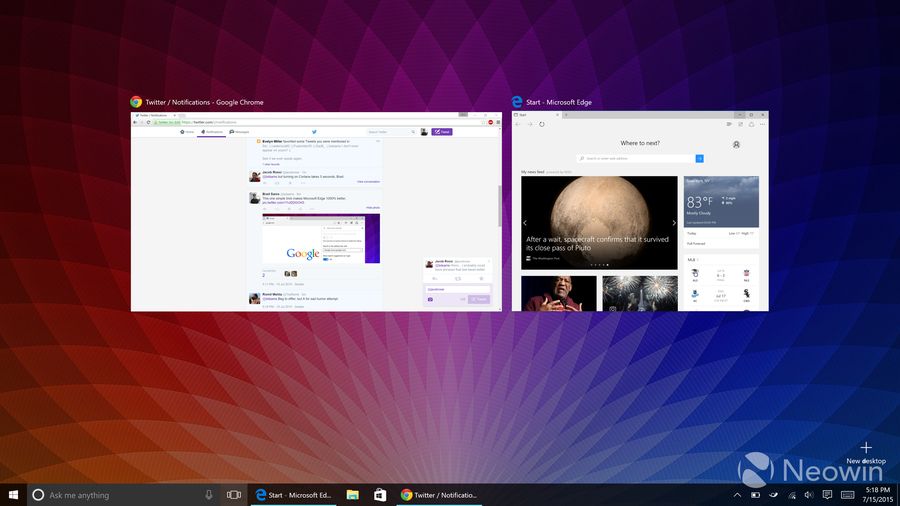Select the Twitter Google Chrome window thumbnail
This screenshot has width=900, height=506.
pos(316,212)
